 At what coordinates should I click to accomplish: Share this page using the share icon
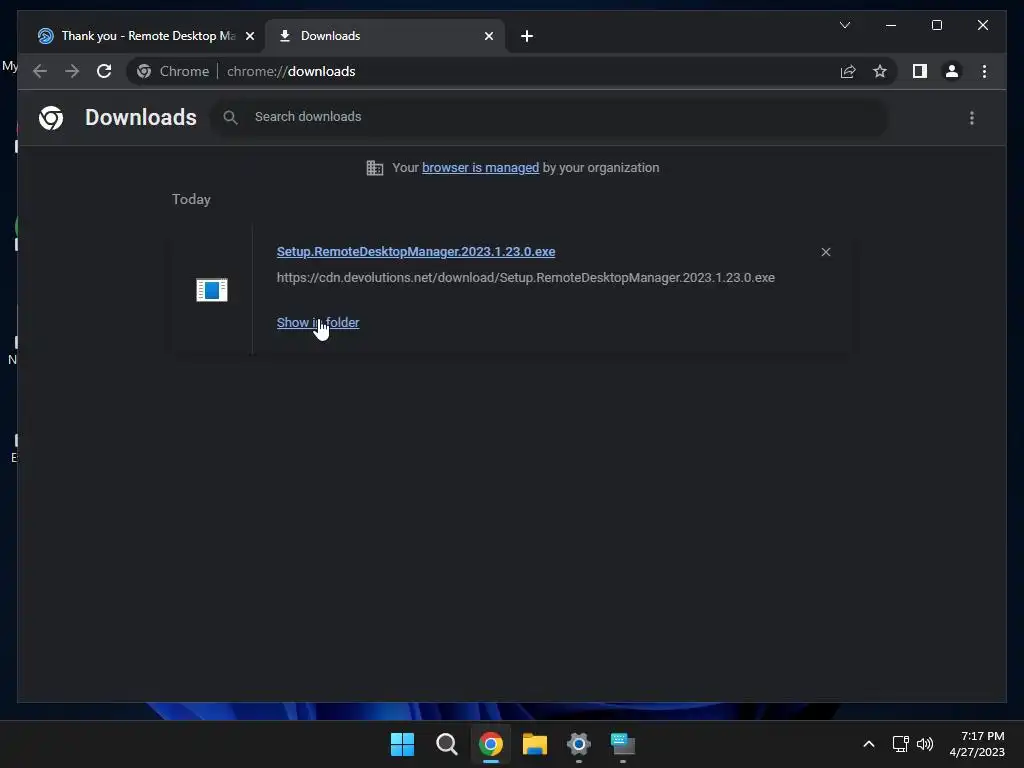[848, 71]
